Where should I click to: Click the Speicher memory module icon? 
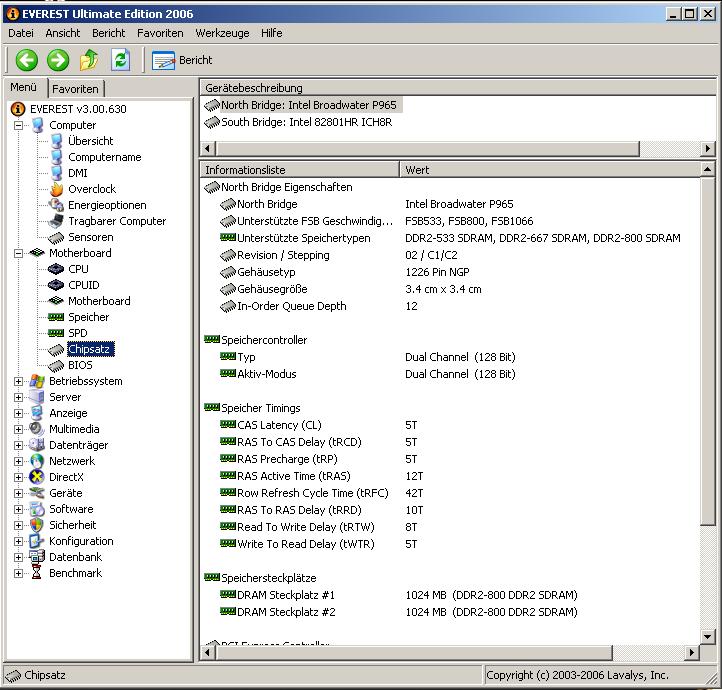[x=56, y=317]
